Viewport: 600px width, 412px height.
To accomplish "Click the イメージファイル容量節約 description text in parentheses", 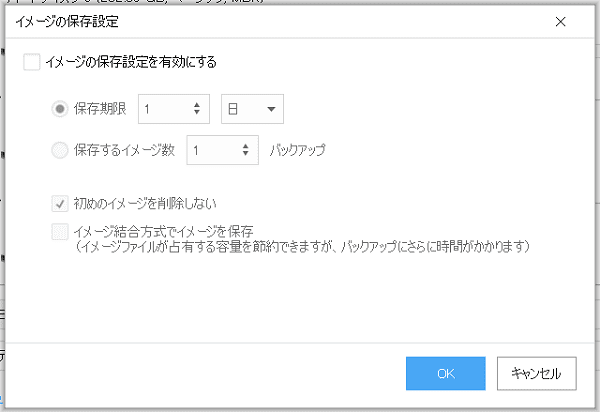I will (300, 245).
